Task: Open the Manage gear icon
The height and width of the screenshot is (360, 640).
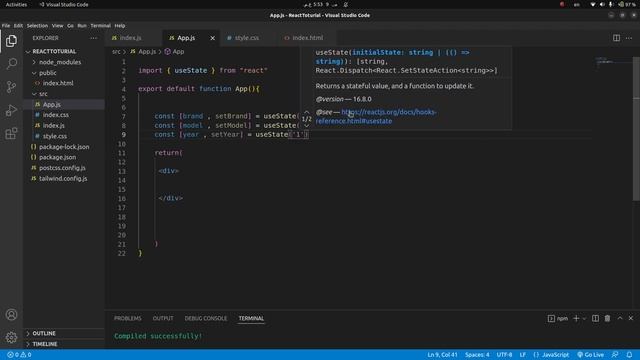Action: click(x=11, y=337)
